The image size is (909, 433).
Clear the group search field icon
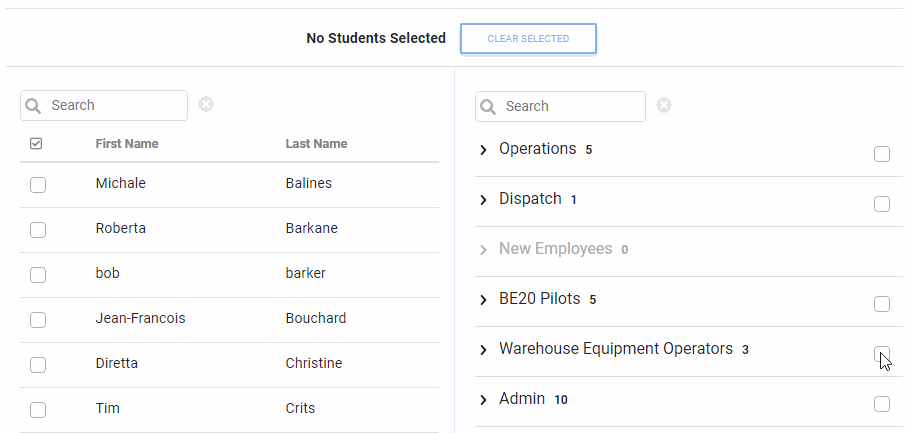664,105
